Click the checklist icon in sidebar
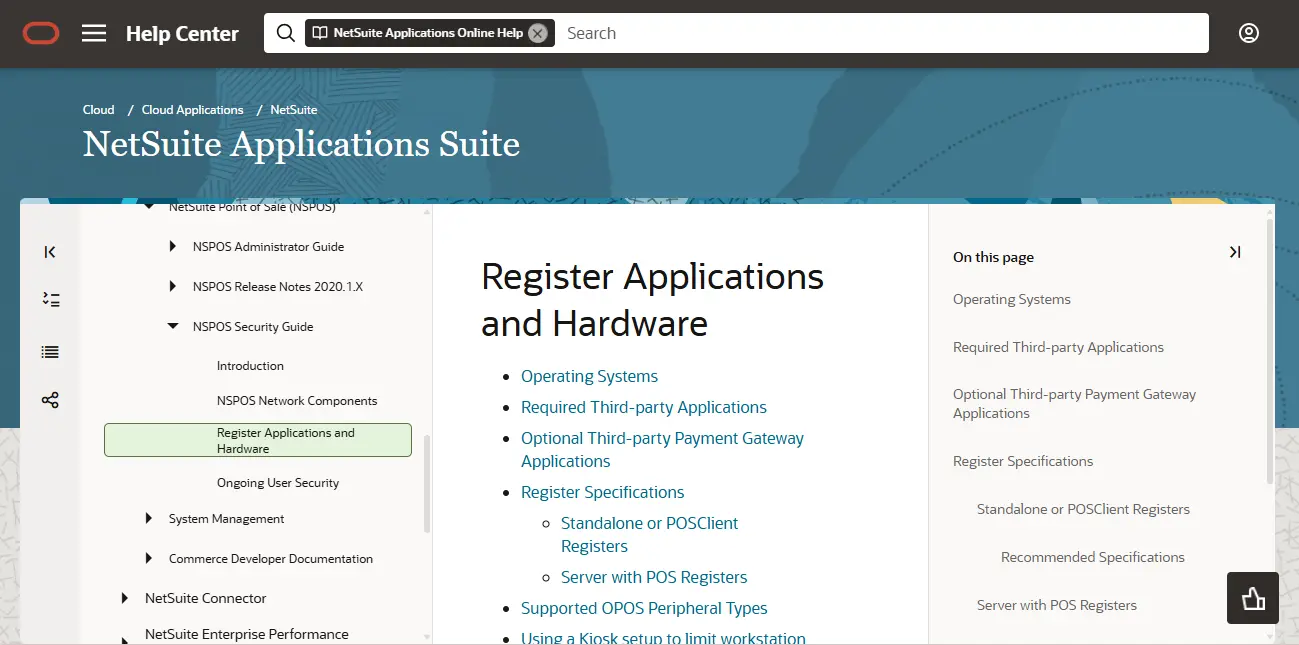 tap(50, 299)
